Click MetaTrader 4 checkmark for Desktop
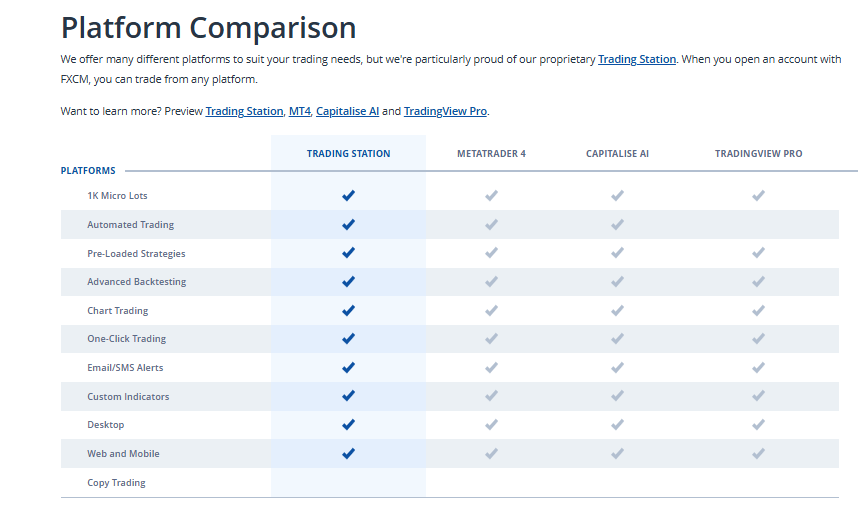This screenshot has width=858, height=513. point(491,424)
